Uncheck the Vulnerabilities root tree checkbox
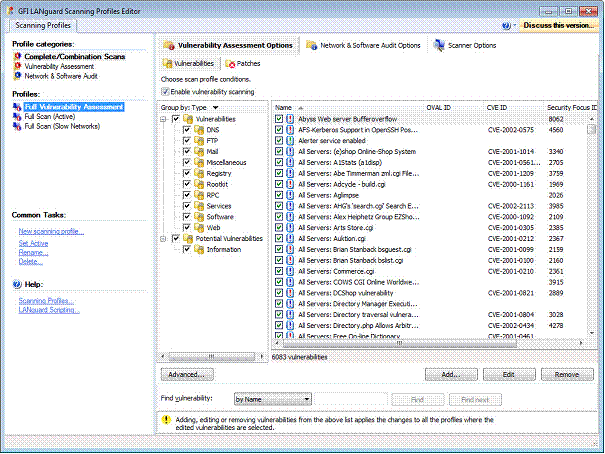 point(176,119)
